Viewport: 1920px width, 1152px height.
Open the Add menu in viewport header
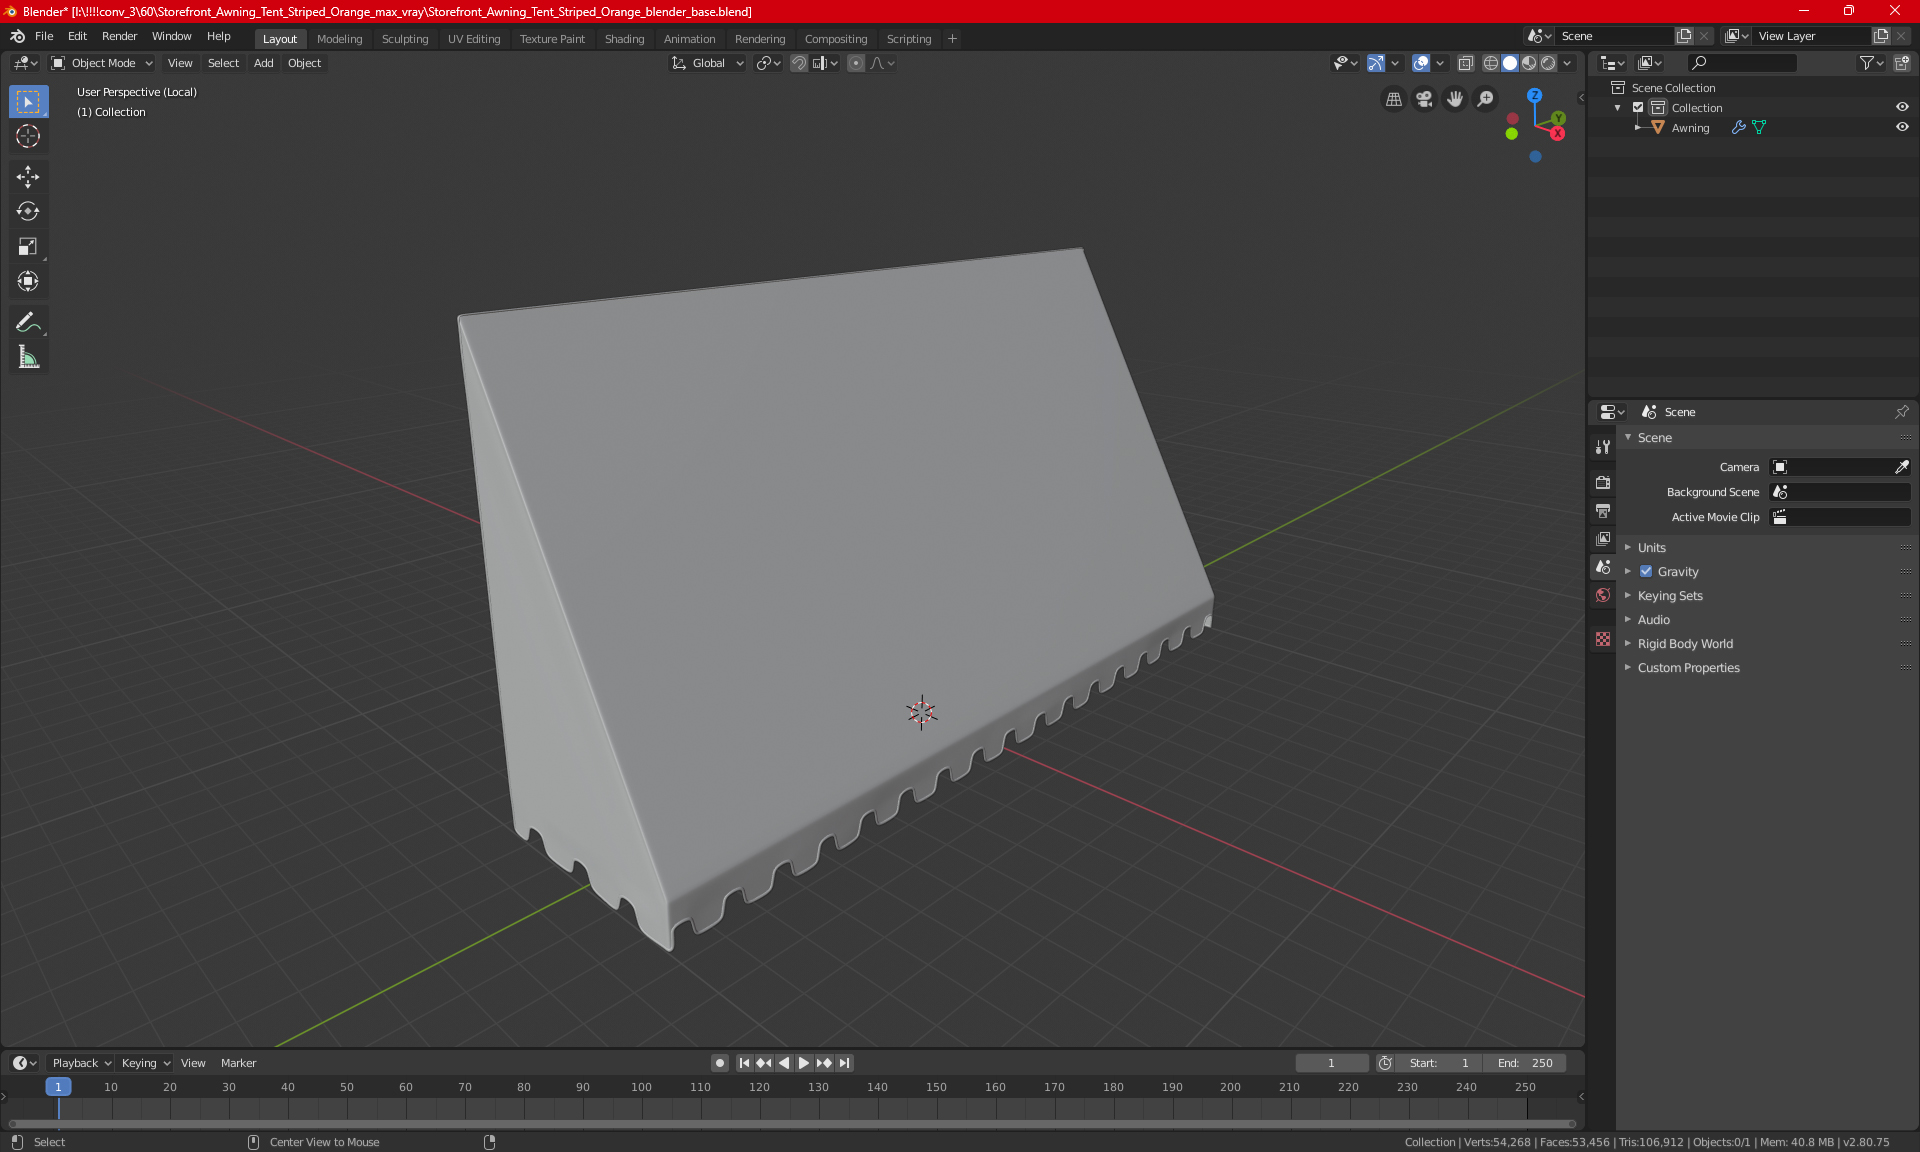[263, 63]
